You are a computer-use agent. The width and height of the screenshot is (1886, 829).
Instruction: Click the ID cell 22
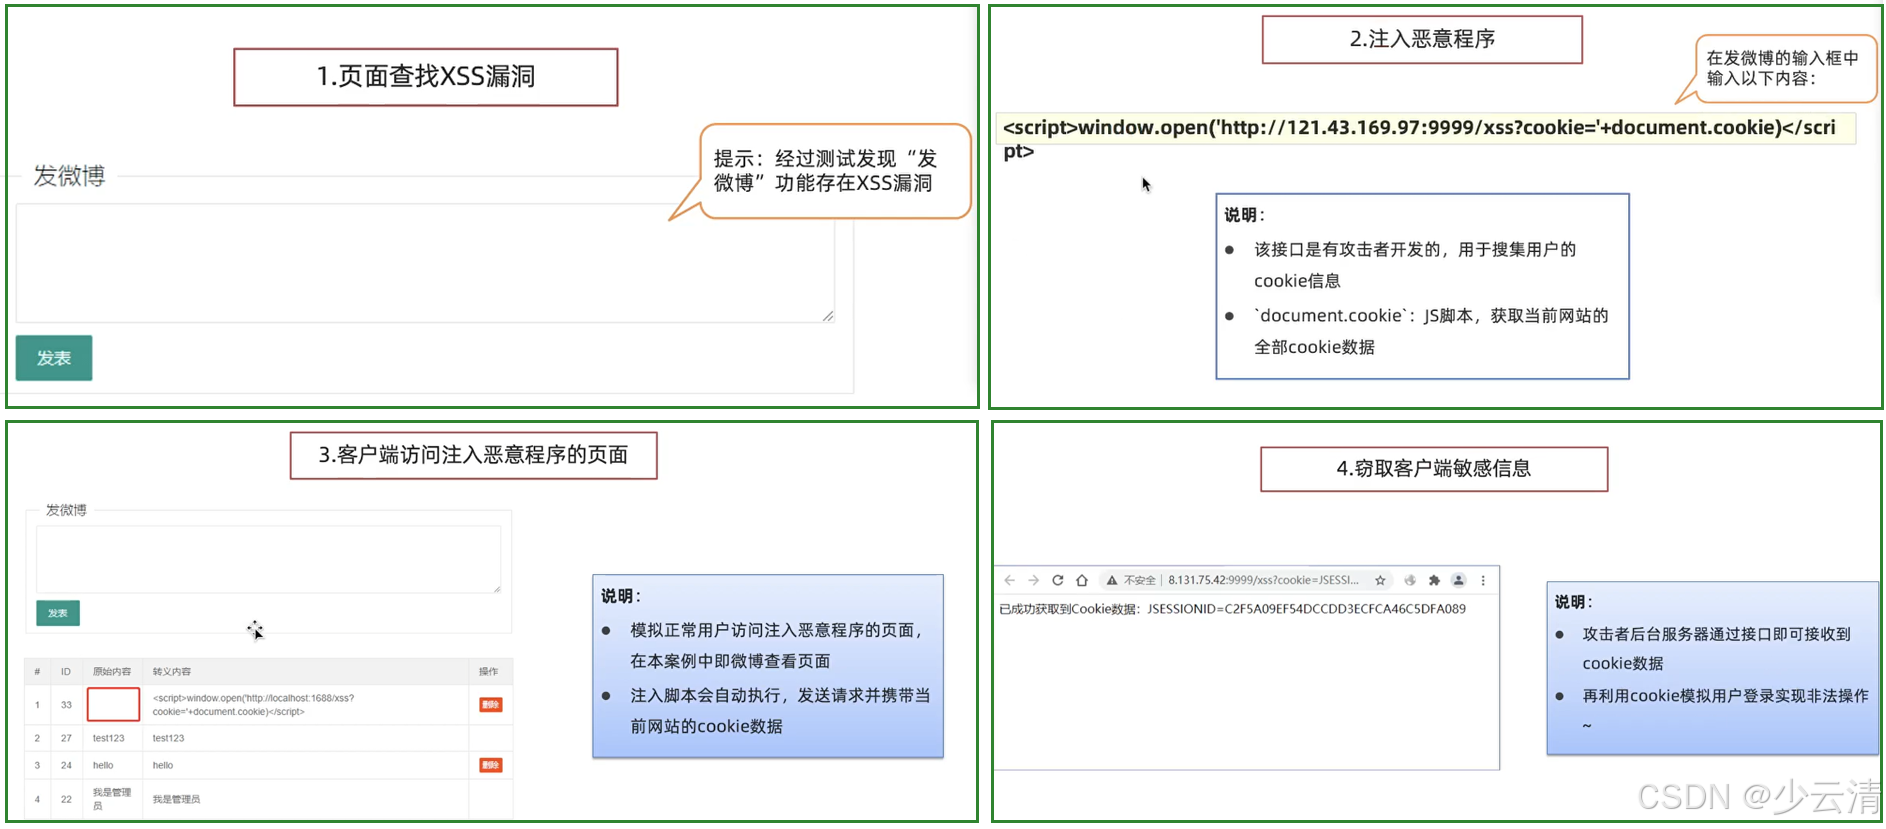(66, 799)
